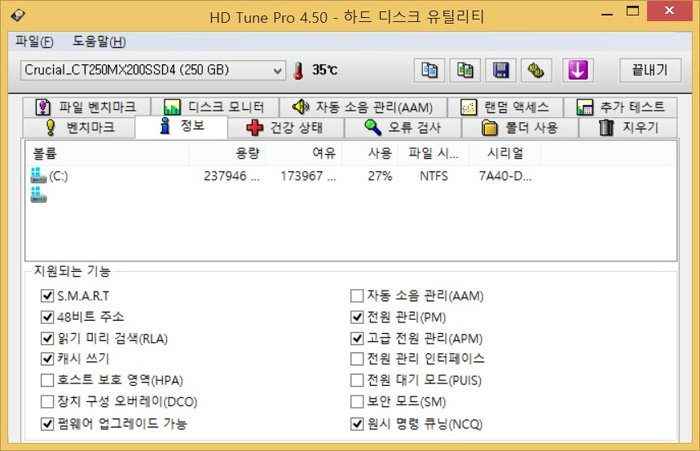This screenshot has height=451, width=700.
Task: Click the thermometer temperature indicator
Action: click(x=298, y=71)
